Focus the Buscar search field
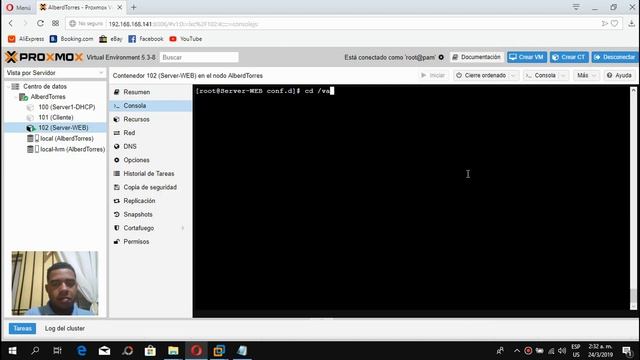The image size is (640, 360). [199, 57]
